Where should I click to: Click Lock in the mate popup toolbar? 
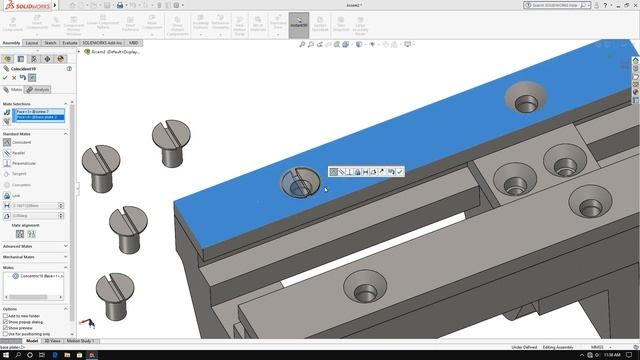click(358, 172)
